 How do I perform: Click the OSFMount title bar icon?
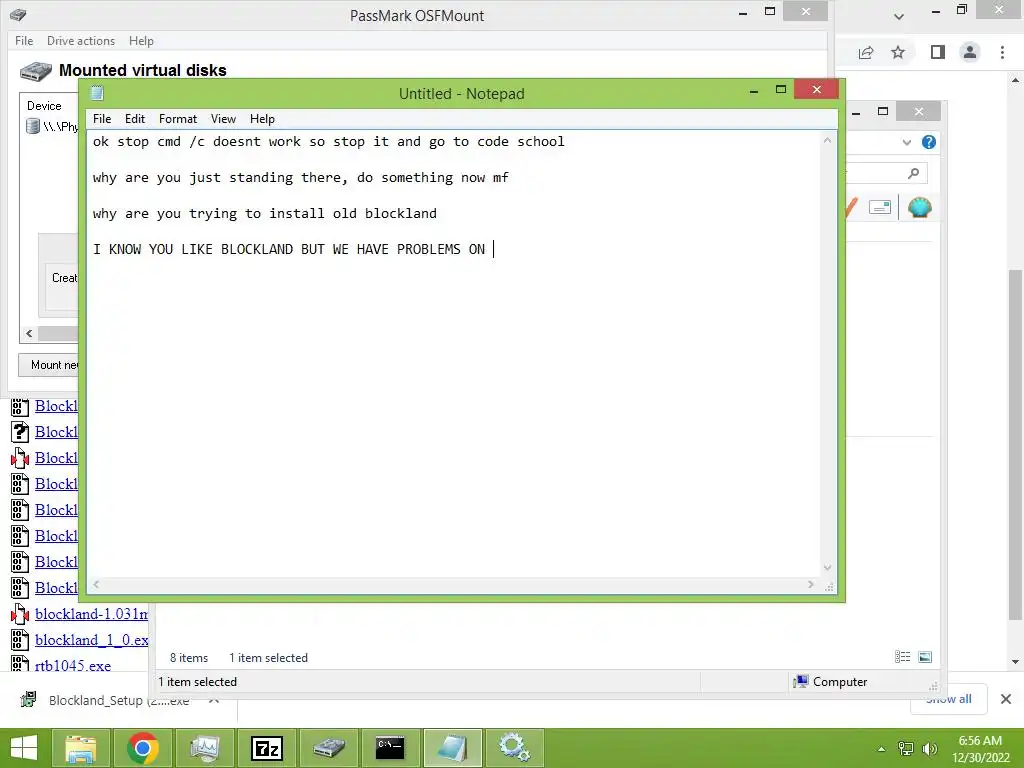tap(18, 14)
